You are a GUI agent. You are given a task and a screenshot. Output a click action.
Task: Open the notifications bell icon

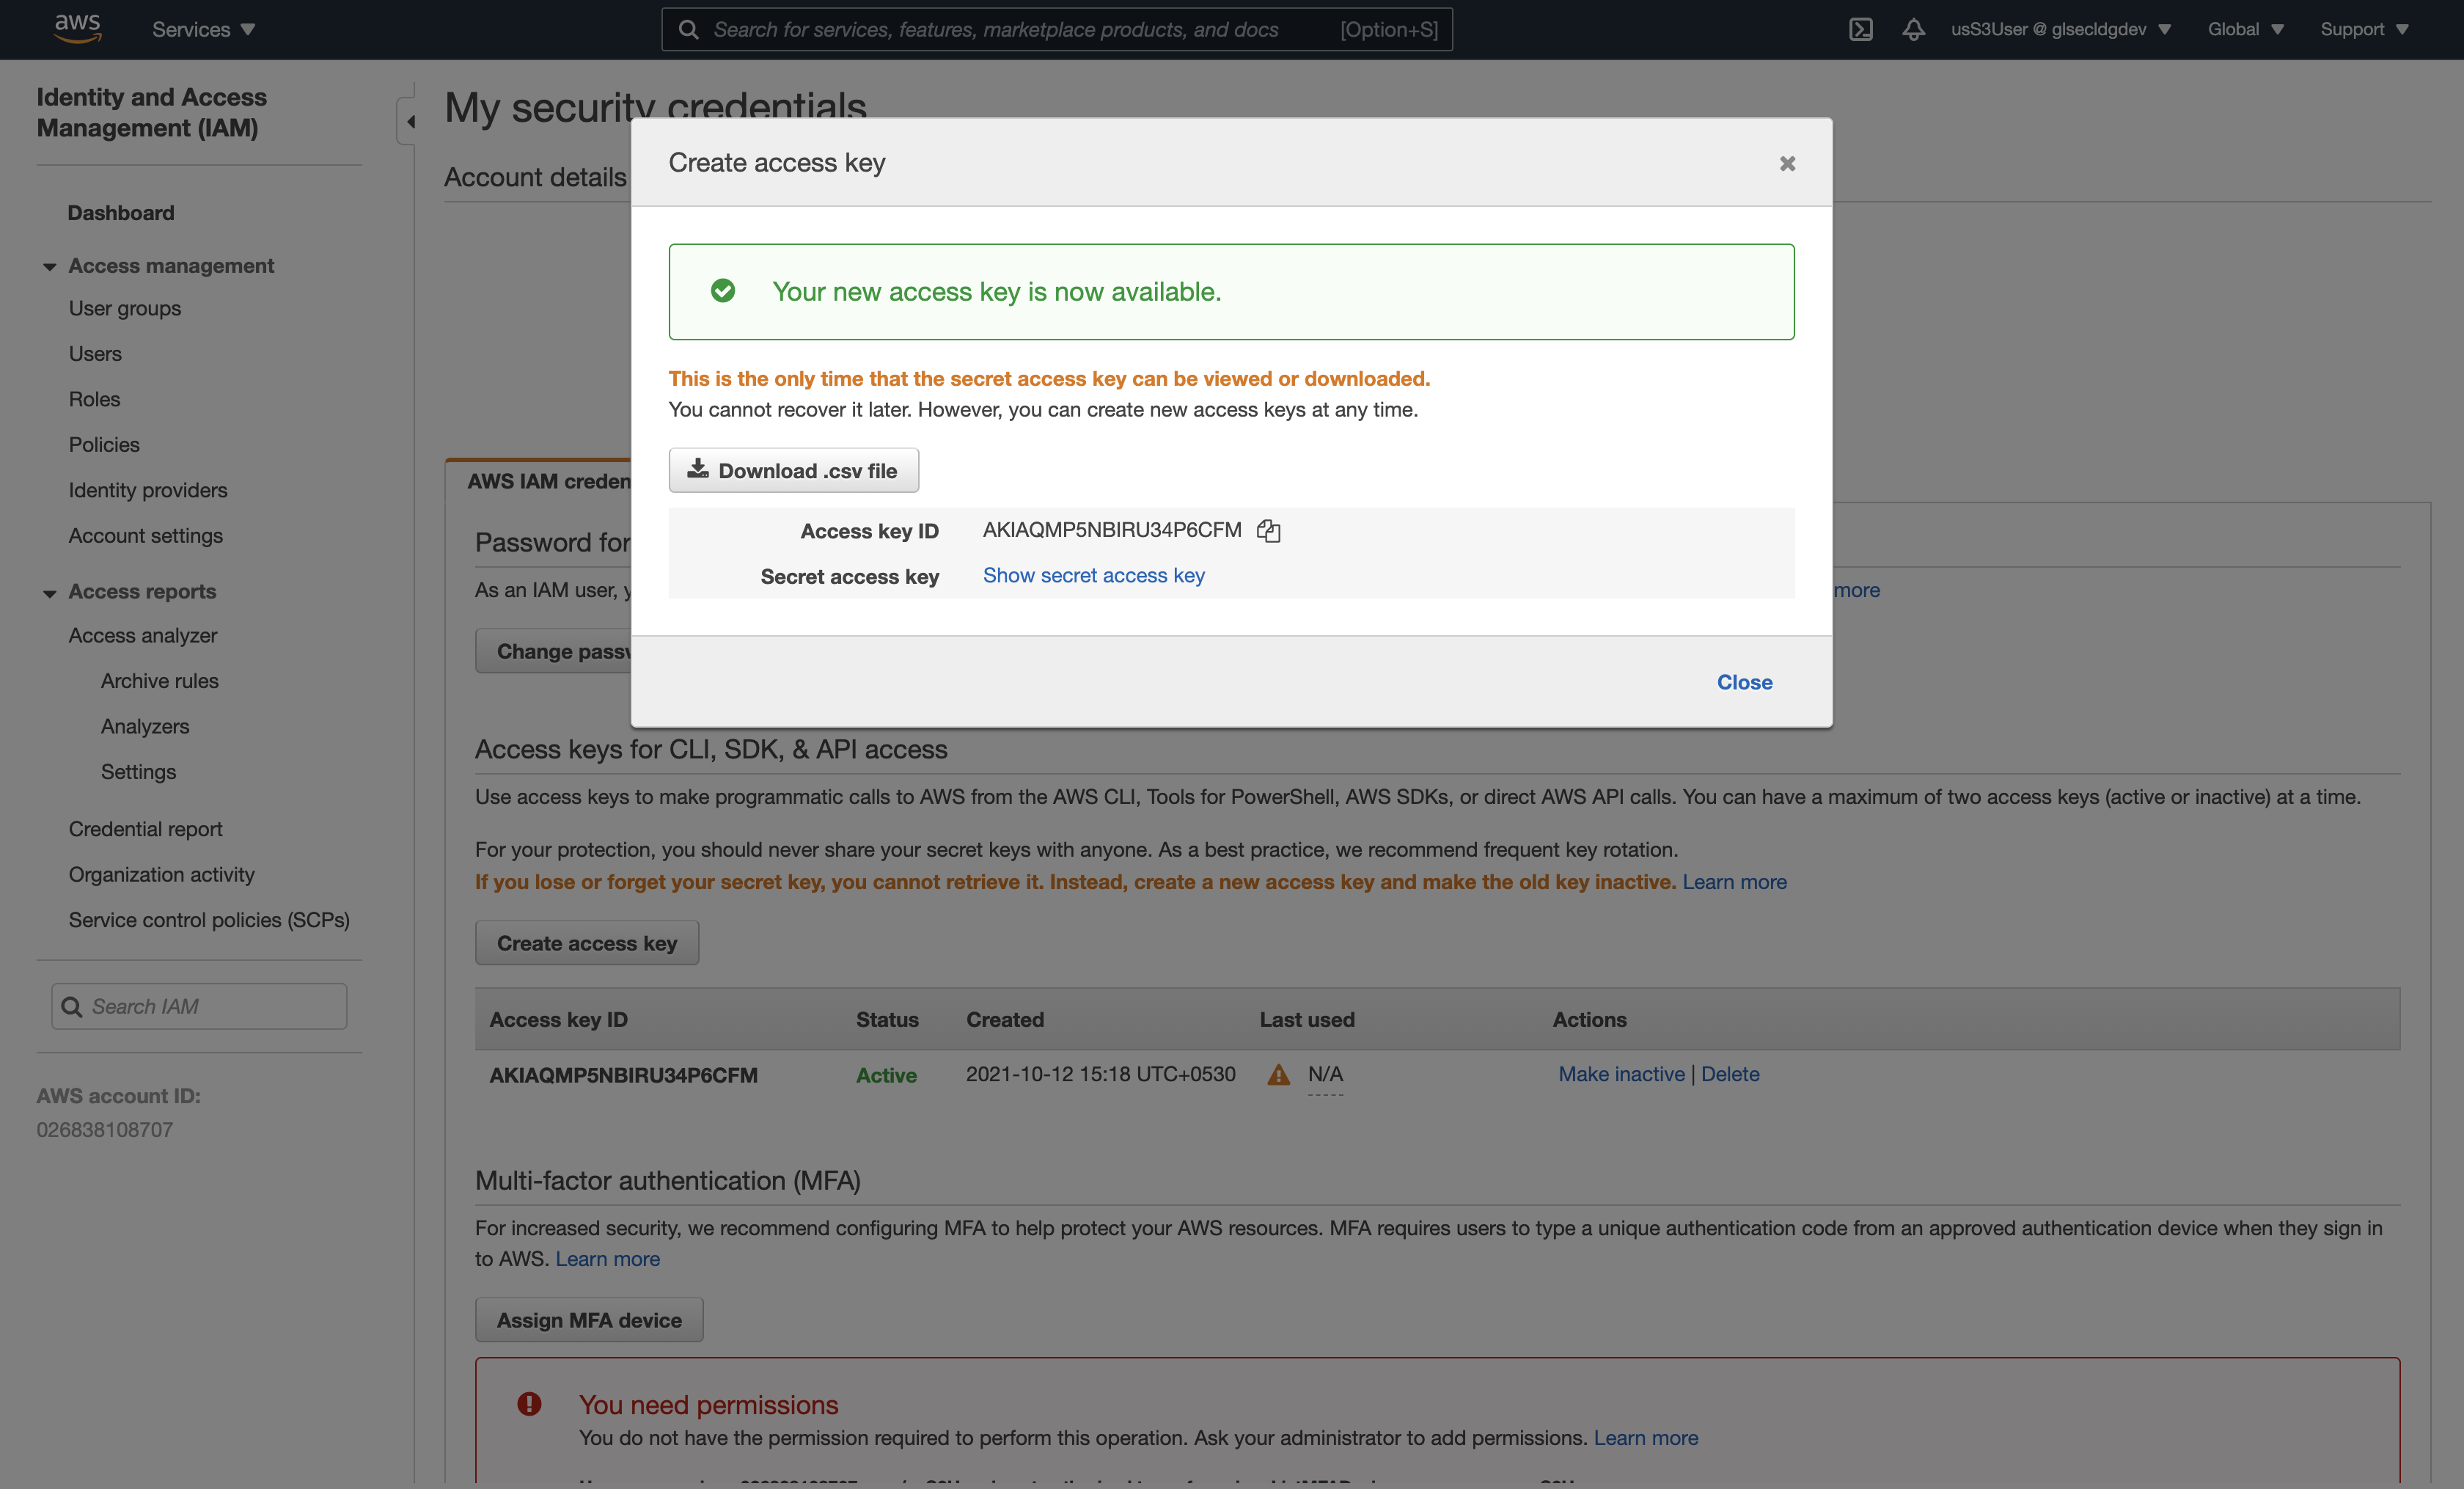click(1913, 29)
